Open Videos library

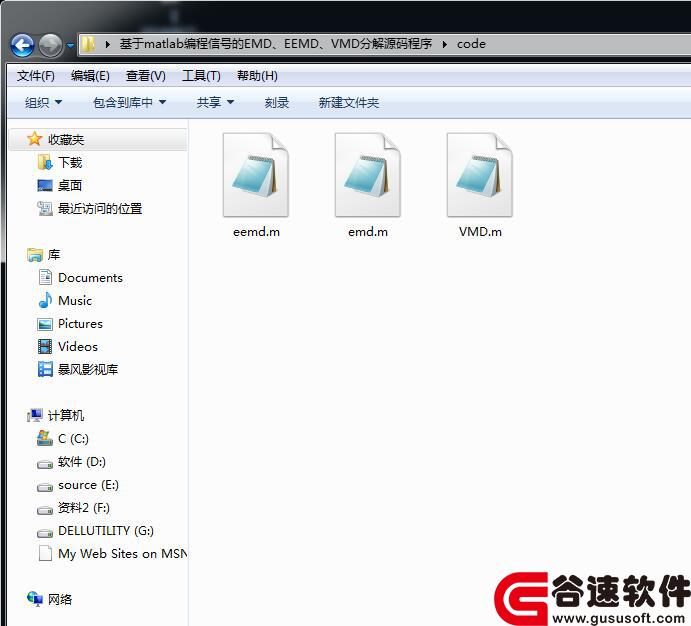(x=78, y=346)
